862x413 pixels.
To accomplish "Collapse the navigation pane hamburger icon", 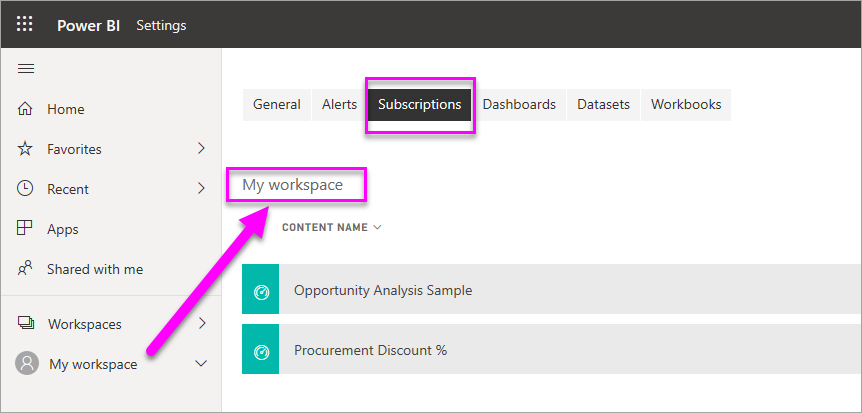I will [x=26, y=68].
